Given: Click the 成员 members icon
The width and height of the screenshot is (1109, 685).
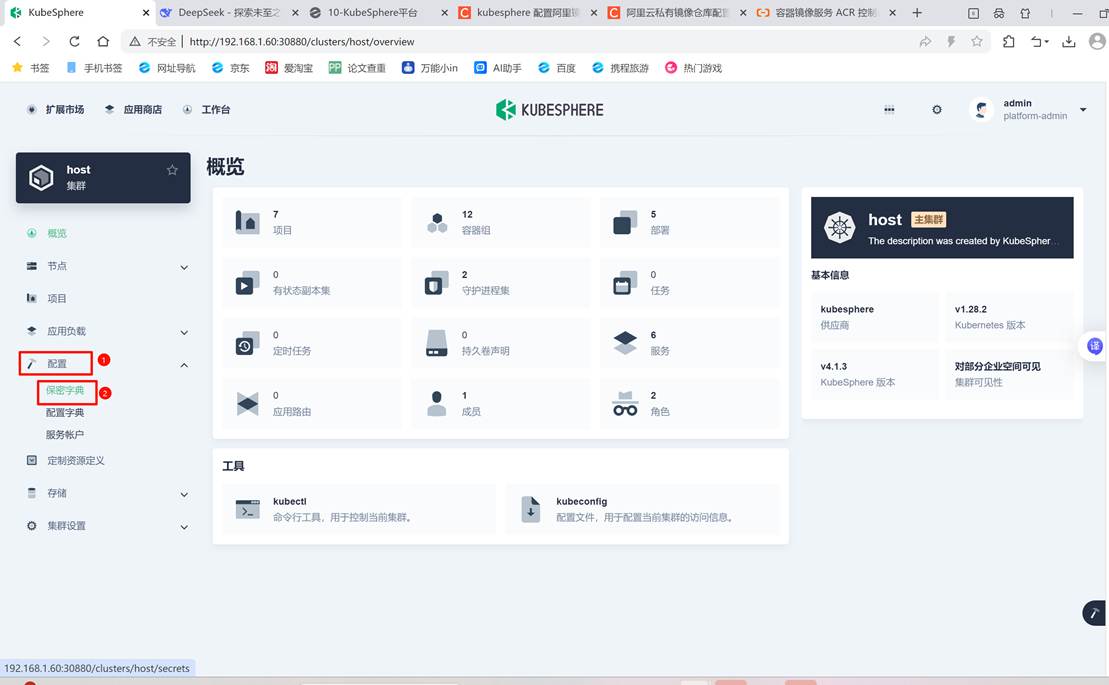Looking at the screenshot, I should 436,403.
